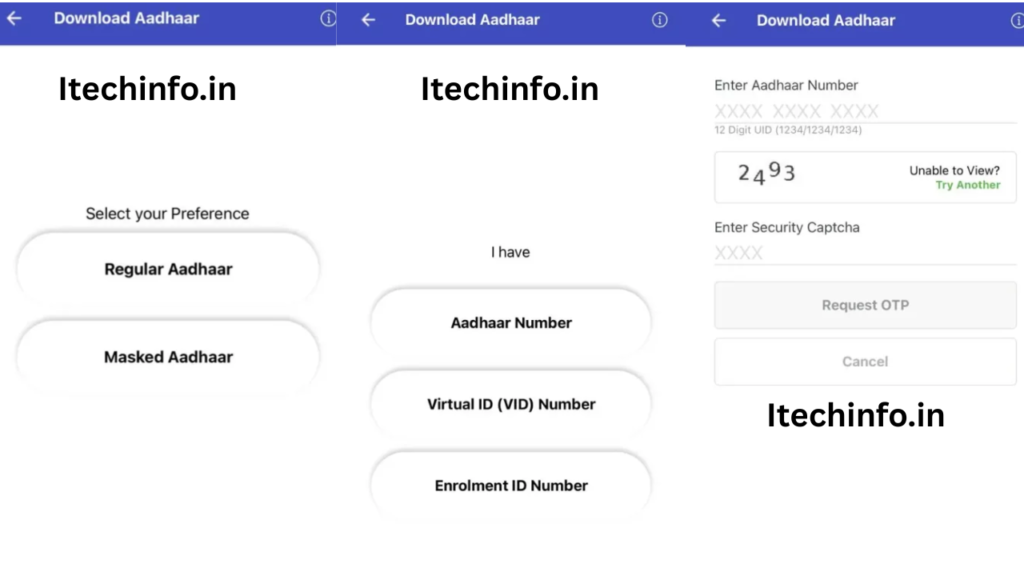
Task: Click the "Enter Aadhaar Number" label
Action: tap(786, 85)
